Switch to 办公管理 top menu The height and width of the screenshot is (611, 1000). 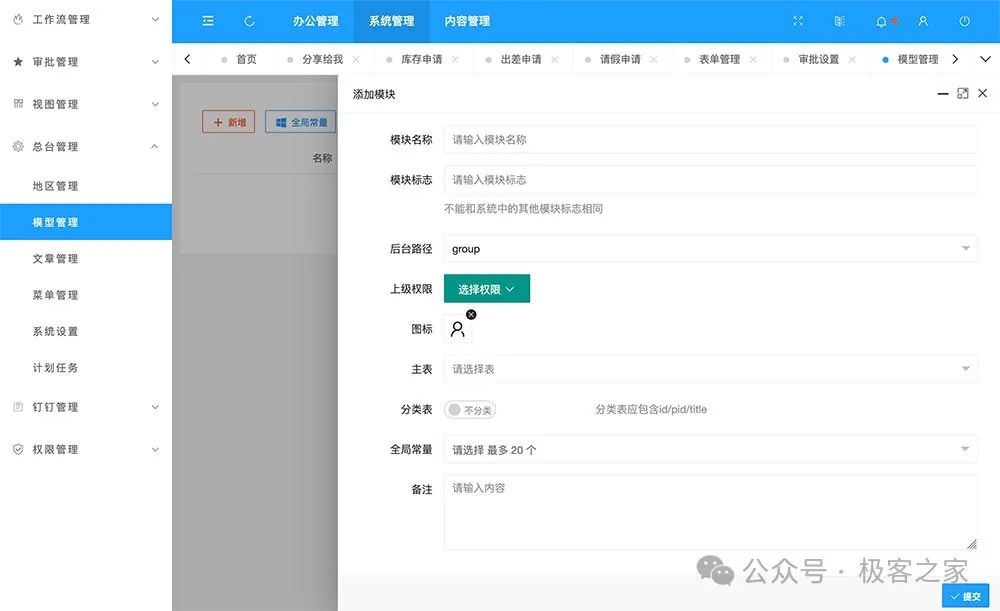[x=316, y=21]
